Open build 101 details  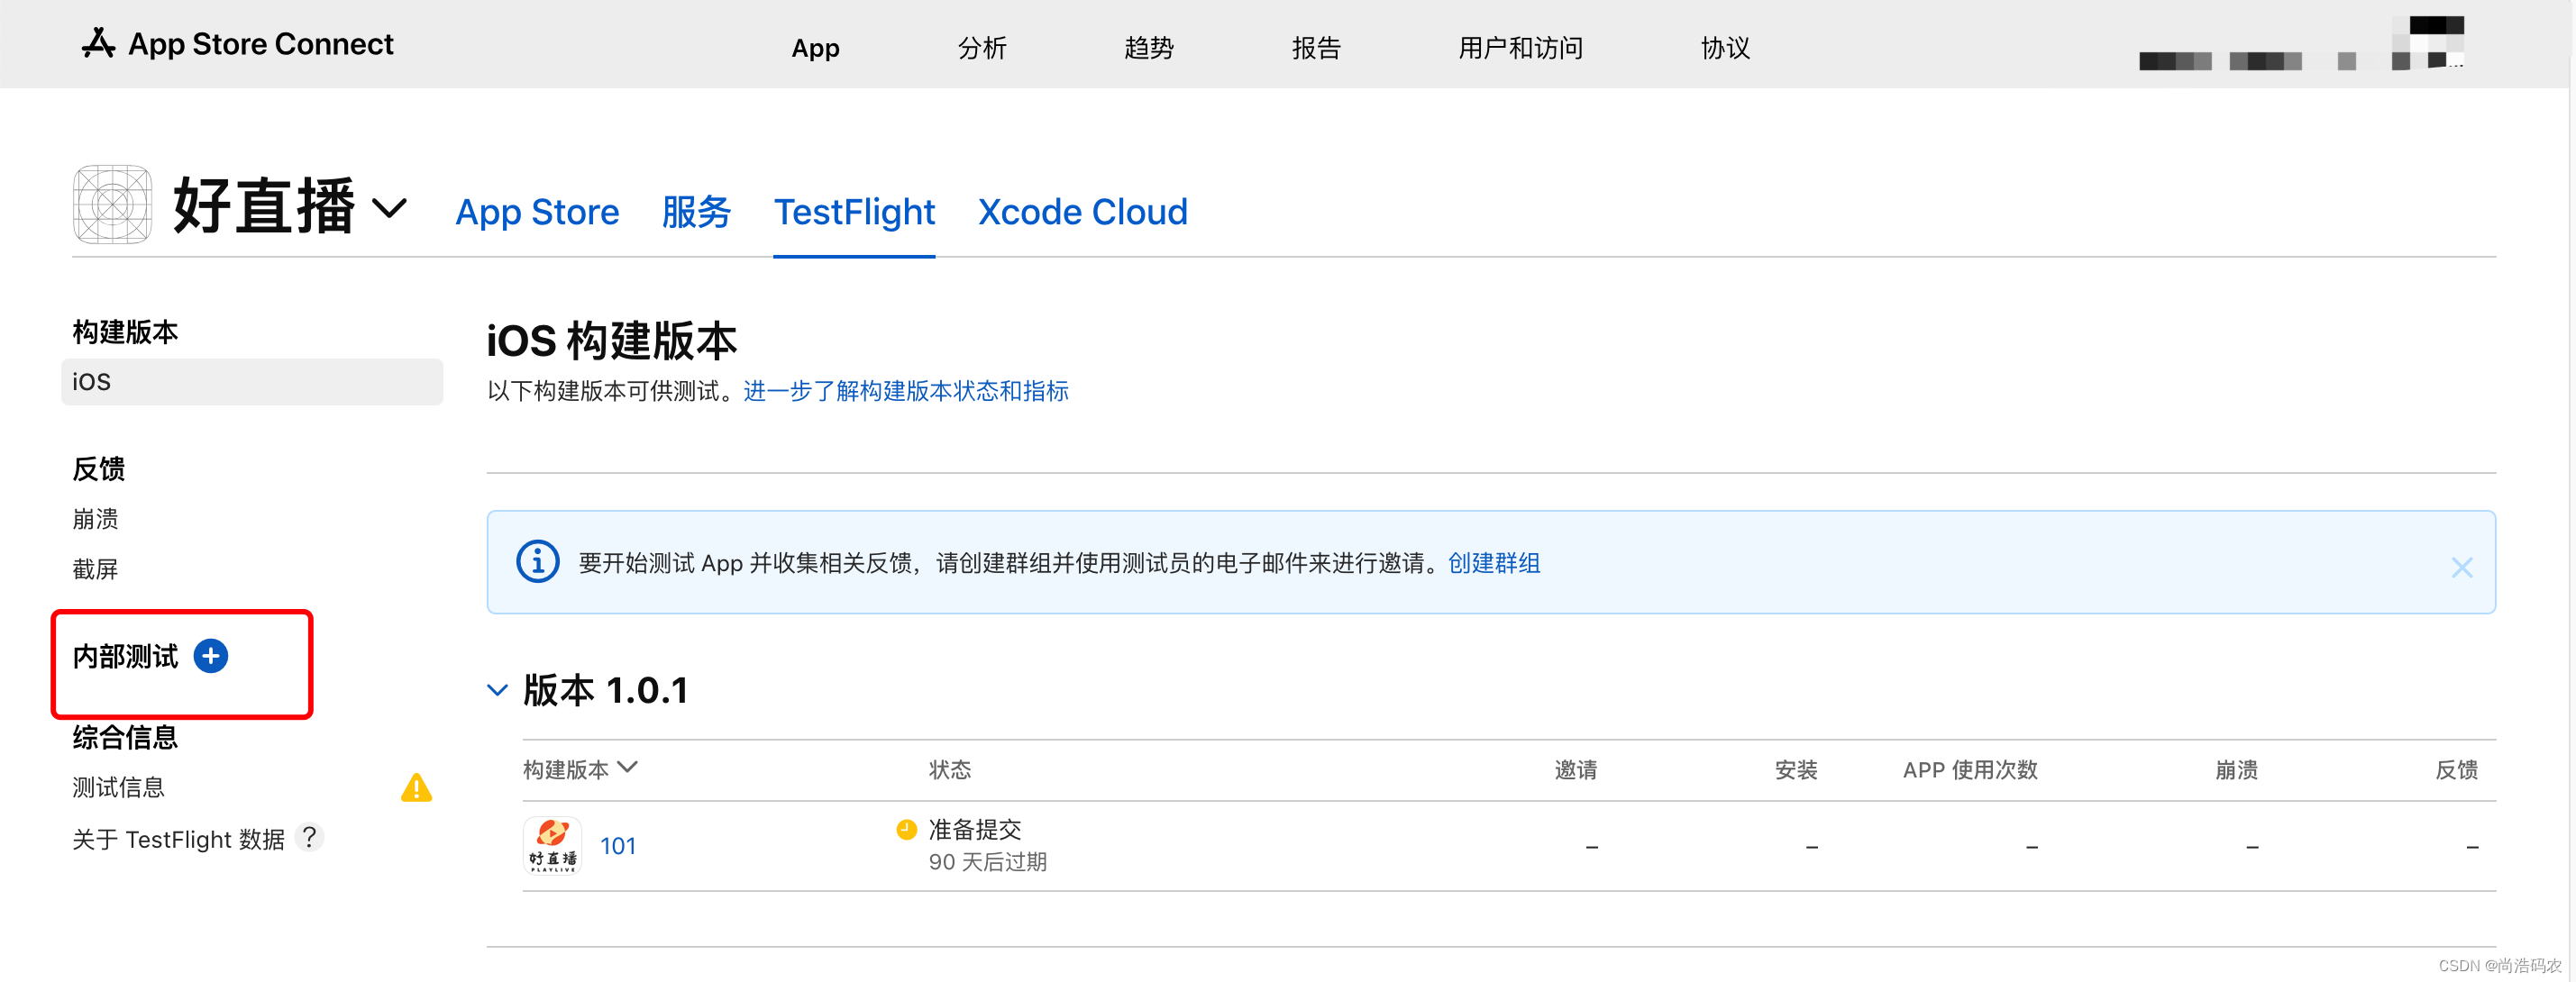(x=618, y=845)
